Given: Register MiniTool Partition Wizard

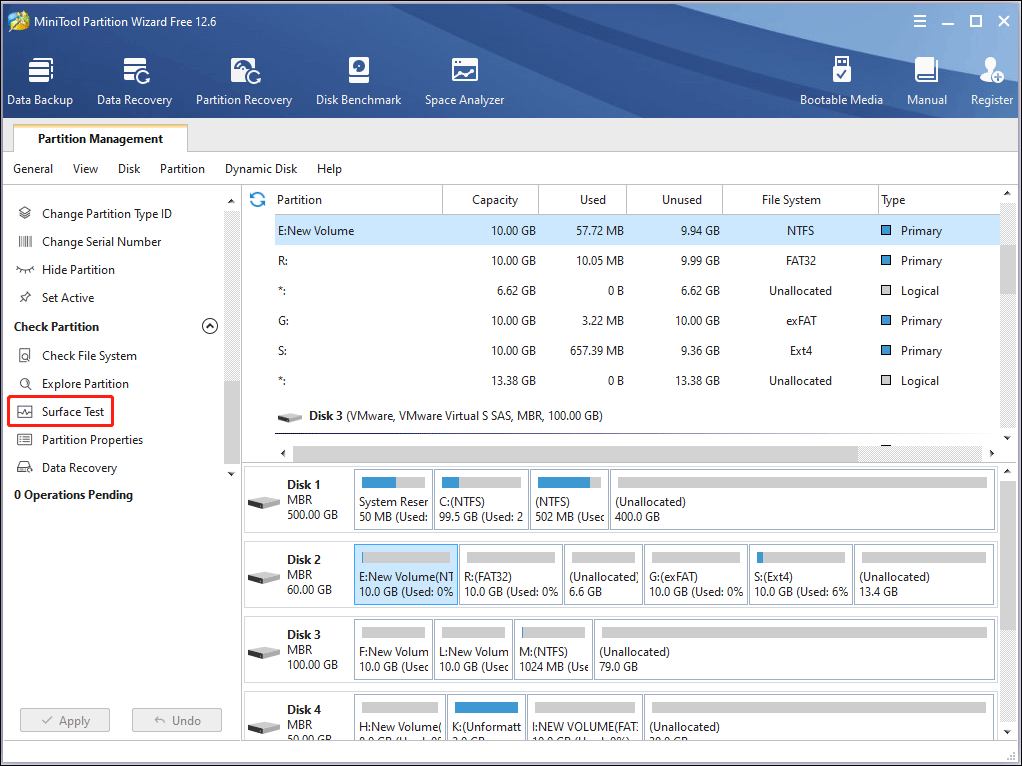Looking at the screenshot, I should click(991, 80).
